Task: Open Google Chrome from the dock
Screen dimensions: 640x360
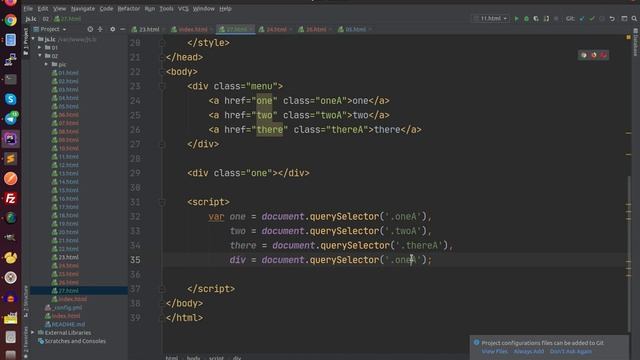Action: [x=11, y=20]
